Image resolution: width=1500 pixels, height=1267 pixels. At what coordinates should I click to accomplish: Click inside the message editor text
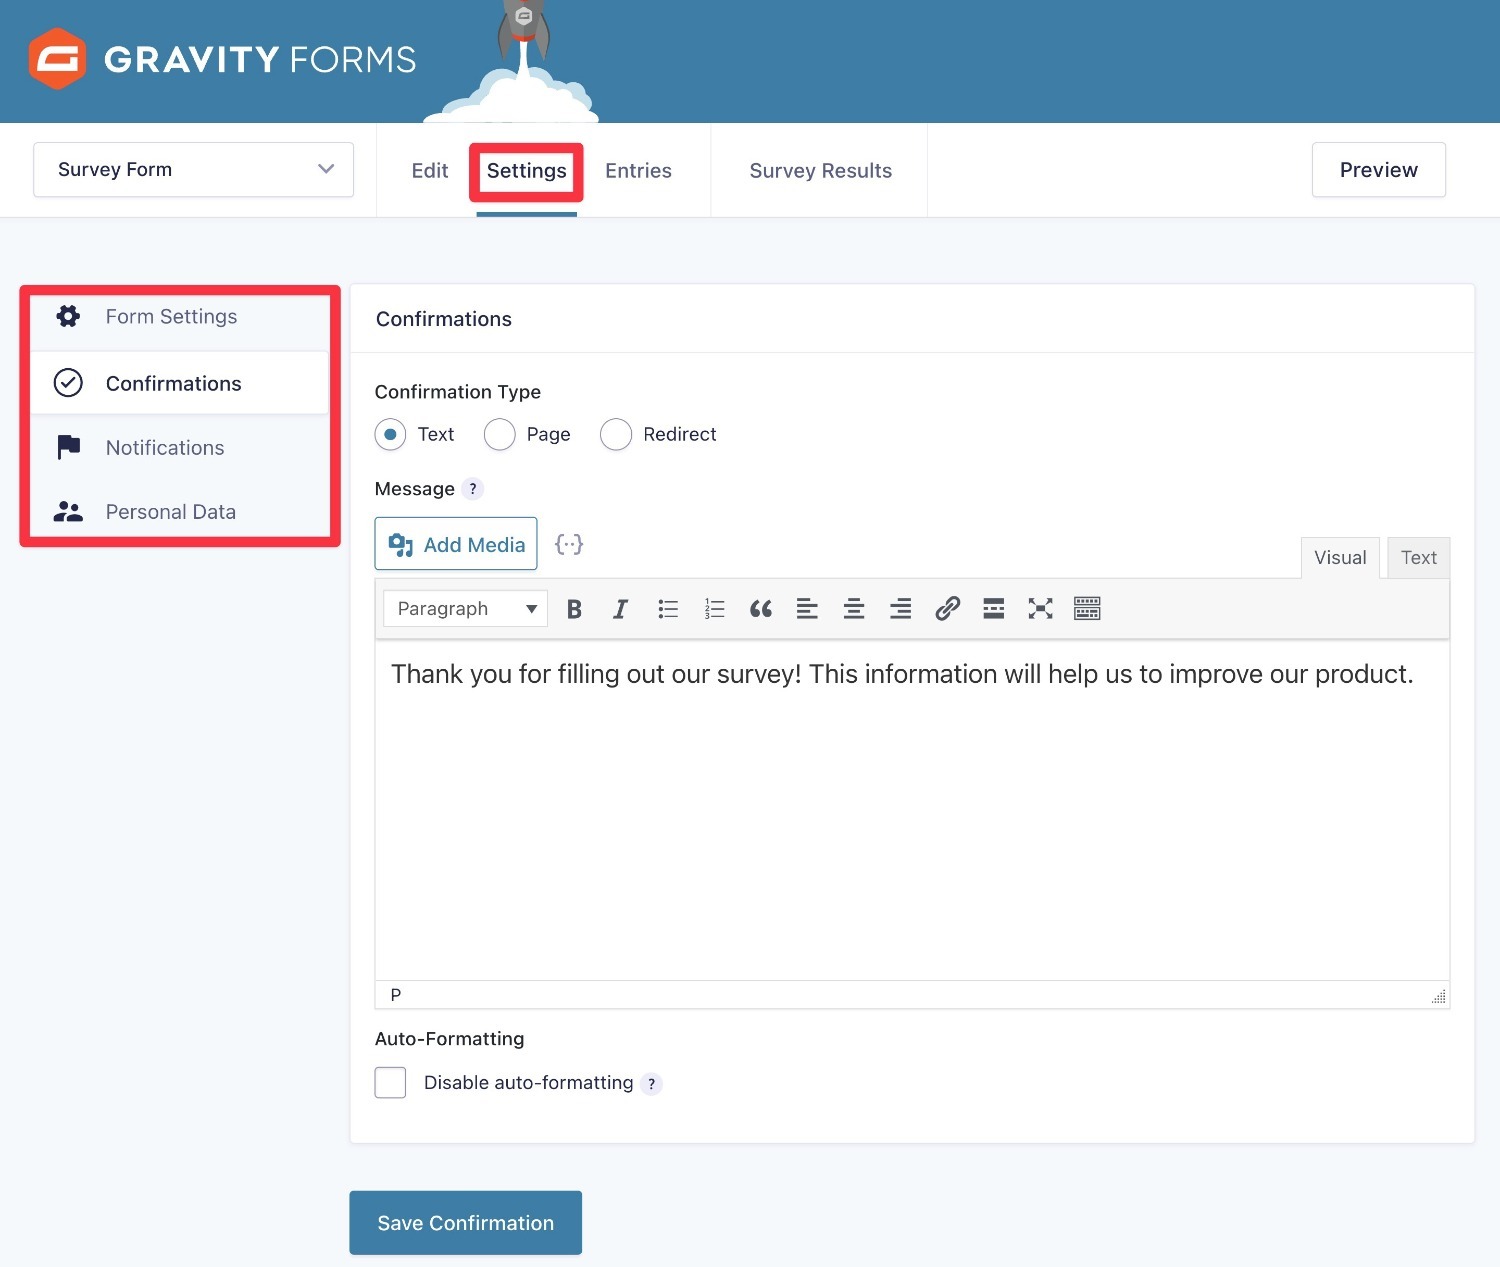902,674
